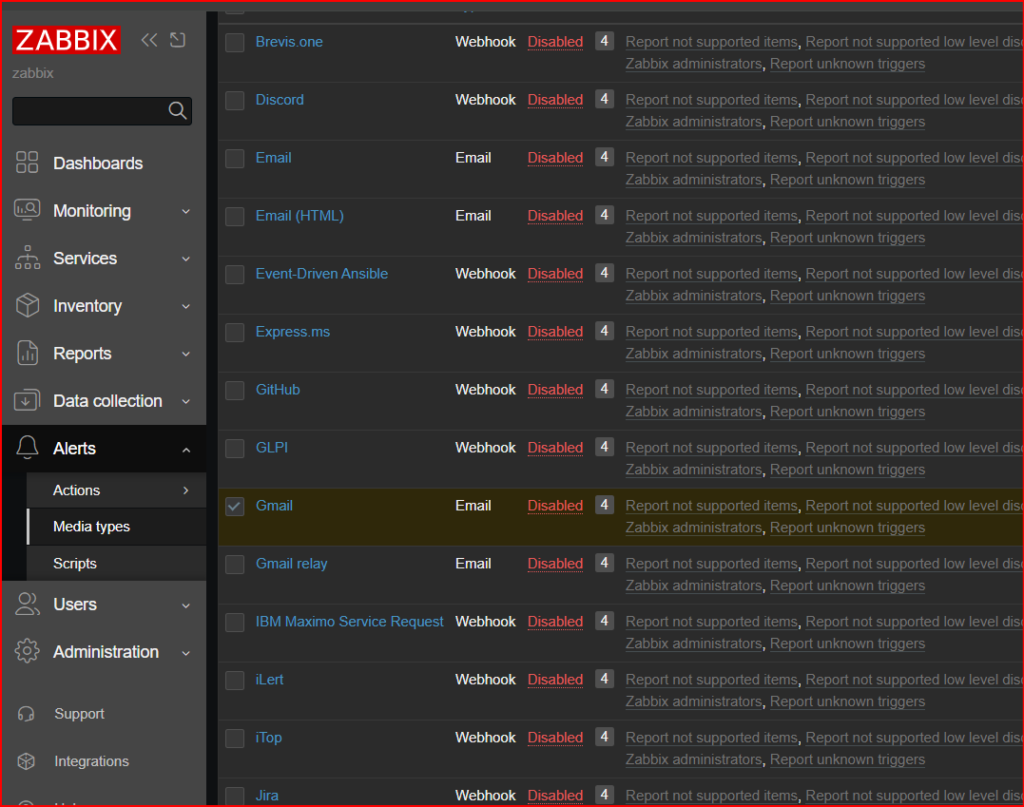Click the Integrations cube icon

26,761
